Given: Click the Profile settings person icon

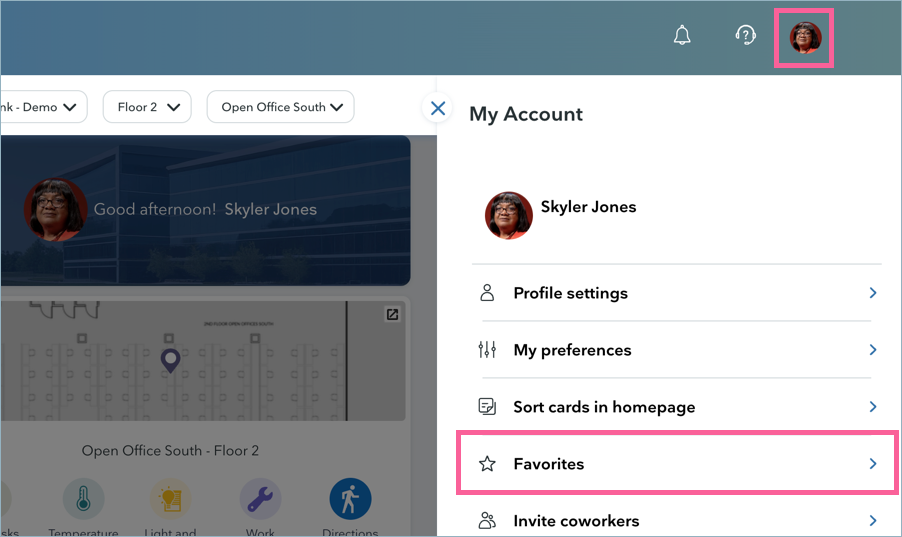Looking at the screenshot, I should pyautogui.click(x=487, y=293).
